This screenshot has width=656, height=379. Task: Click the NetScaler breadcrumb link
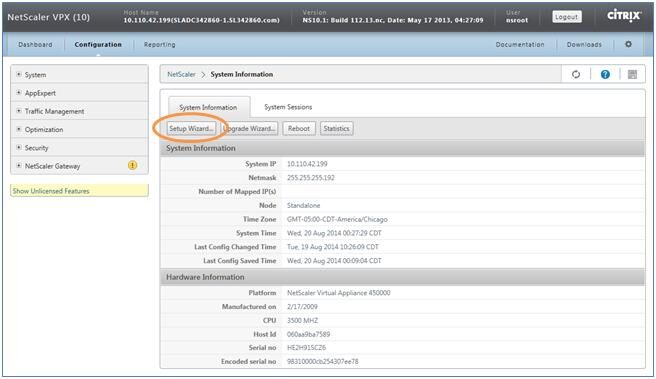tap(181, 74)
